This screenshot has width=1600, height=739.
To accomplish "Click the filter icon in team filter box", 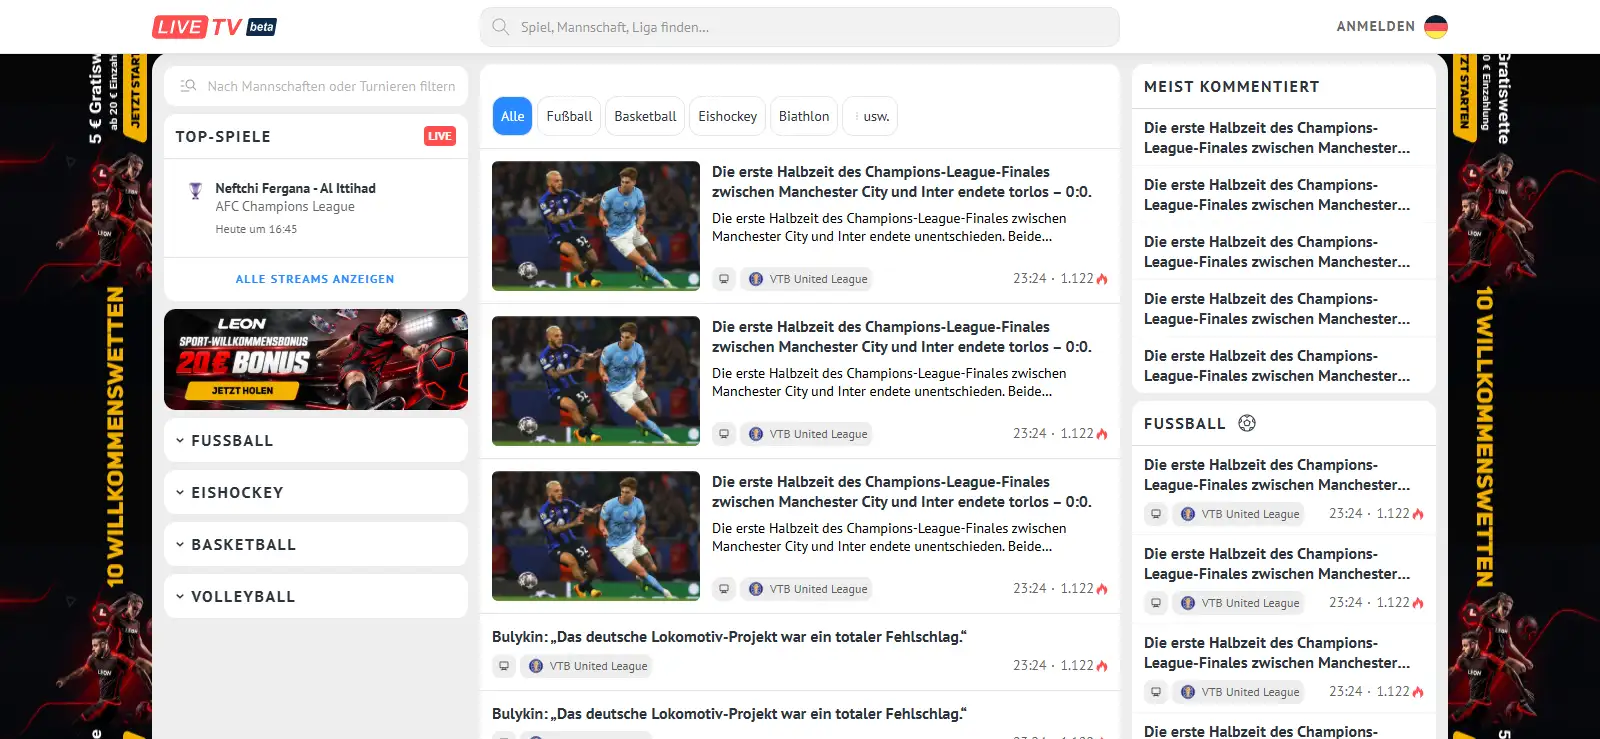I will tap(188, 86).
